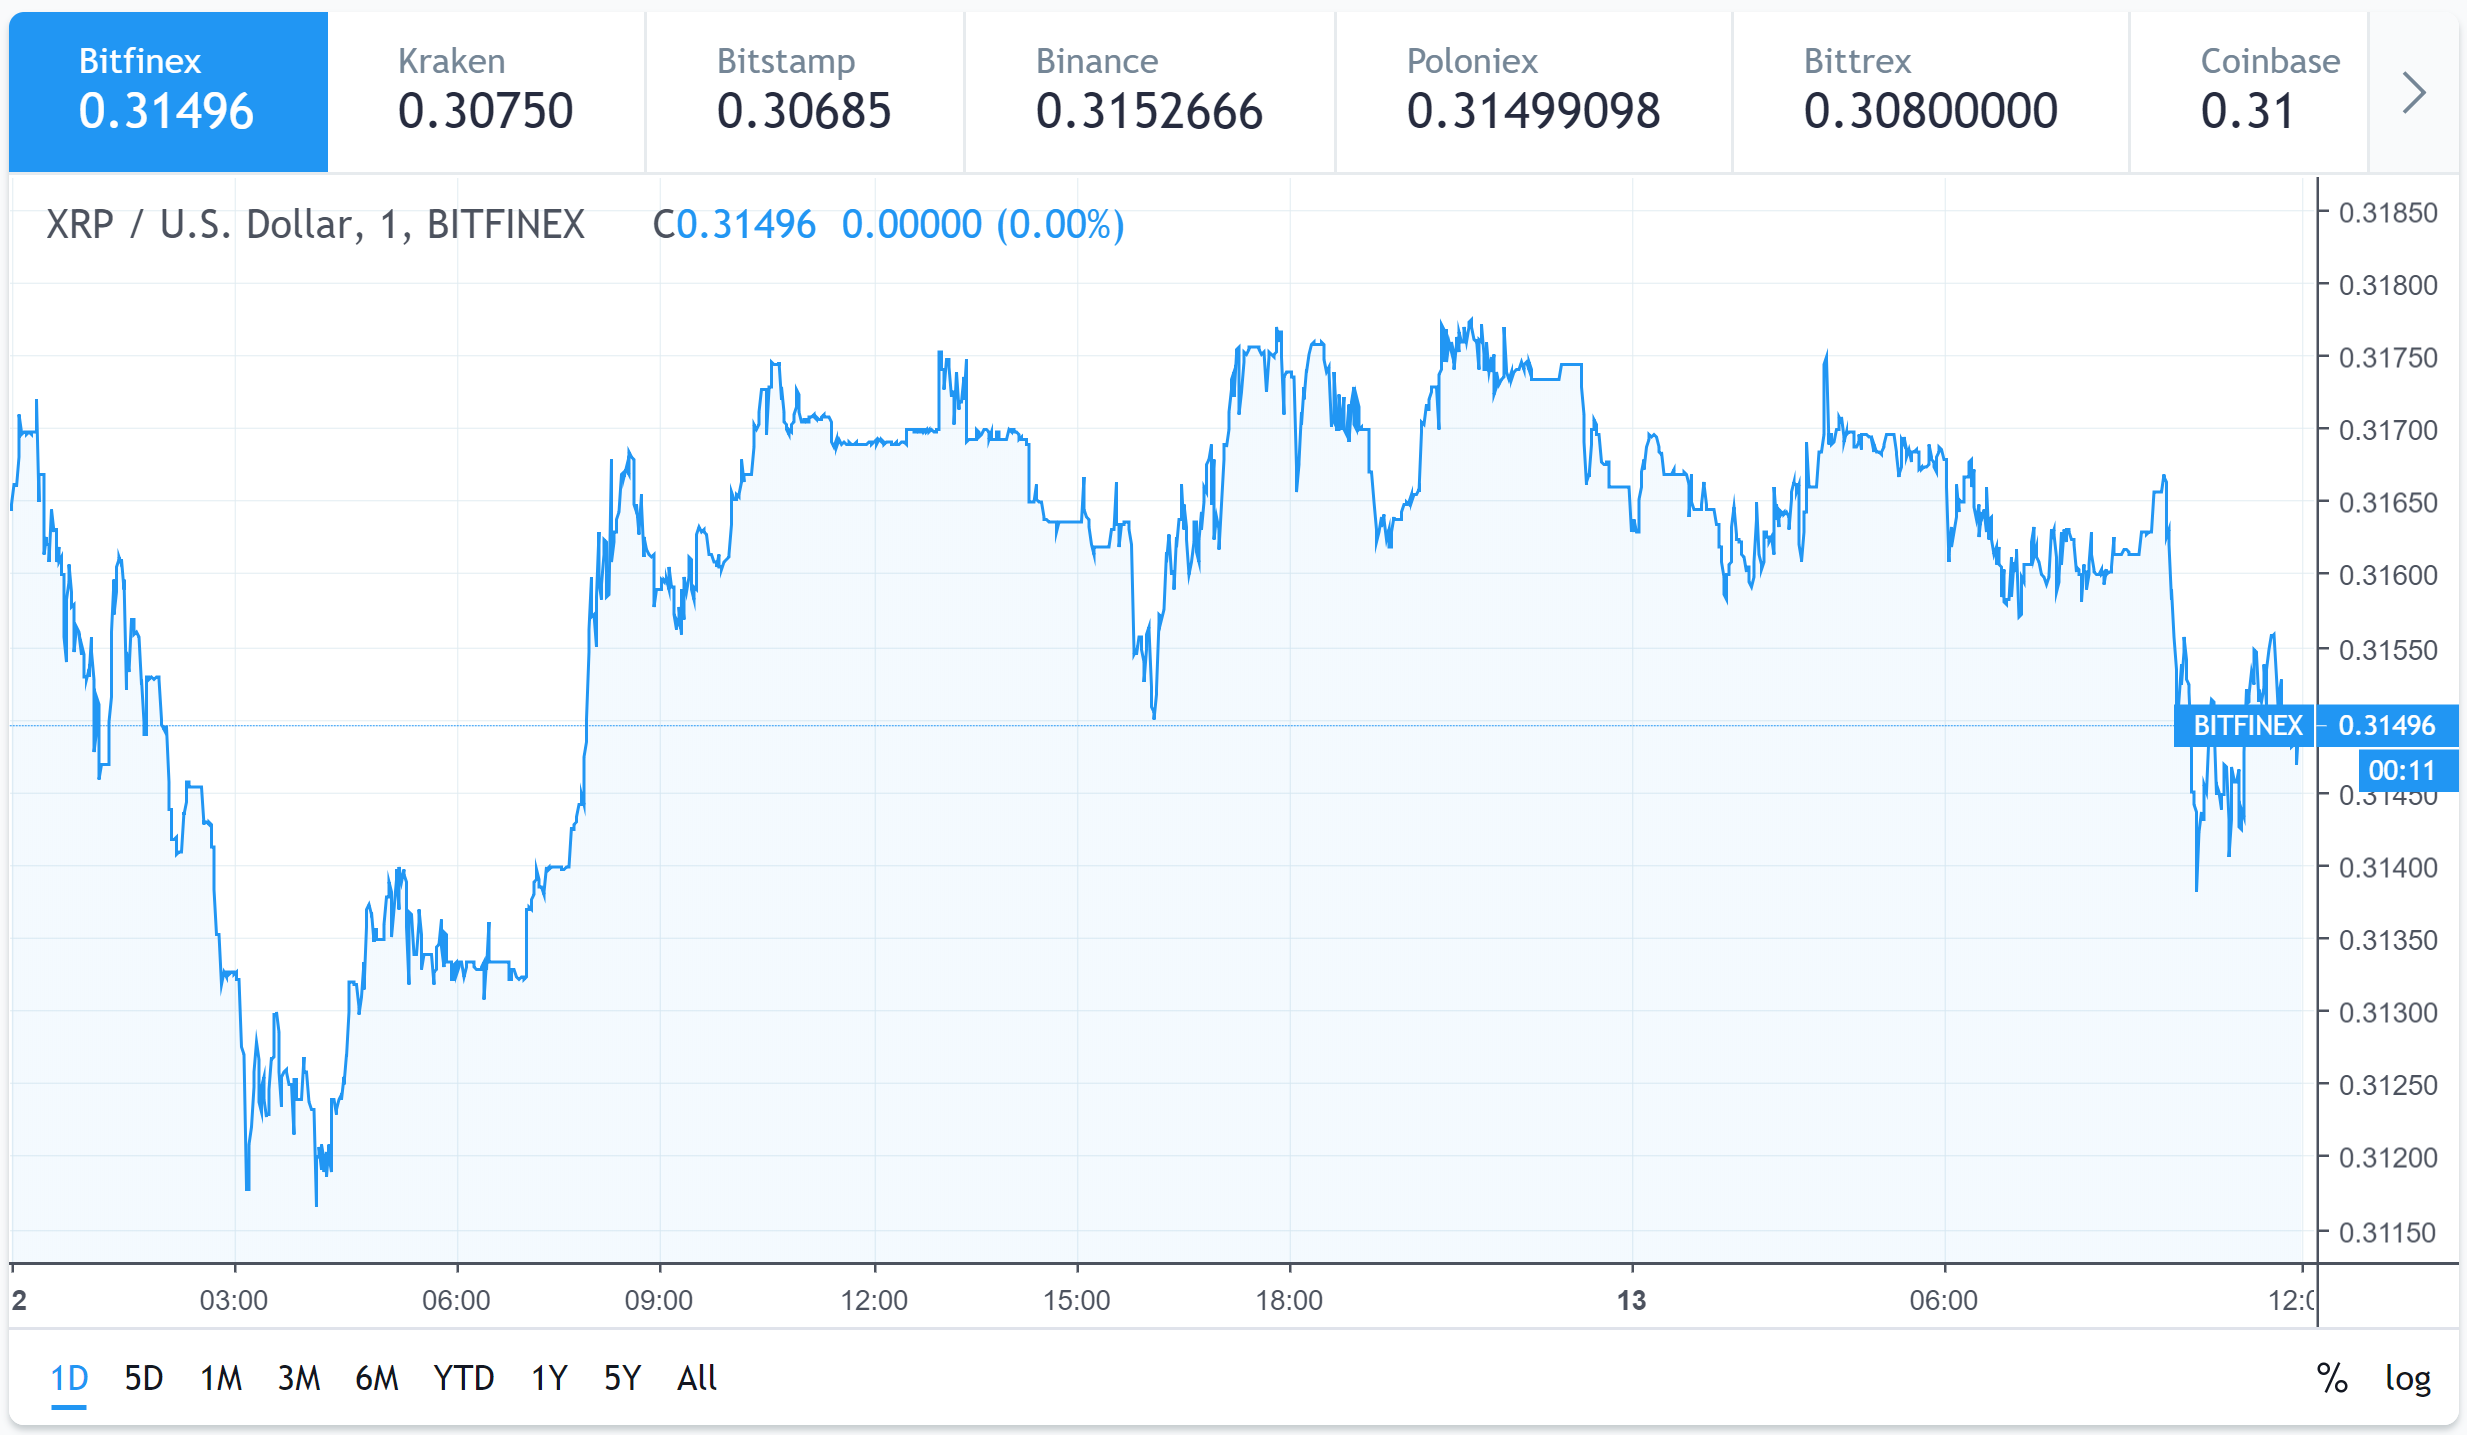Enable log scale for price axis

tap(2407, 1378)
